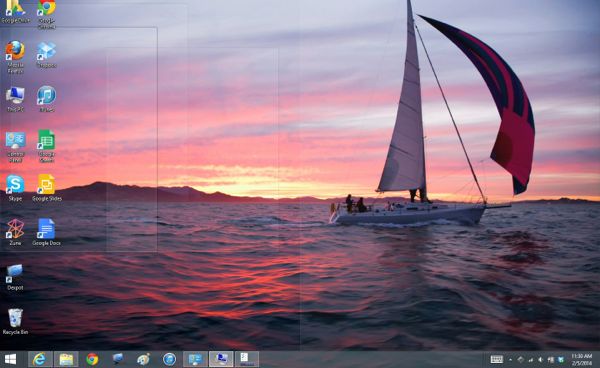Image resolution: width=600 pixels, height=368 pixels.
Task: Select the Google Drive desktop shortcut
Action: (x=15, y=11)
